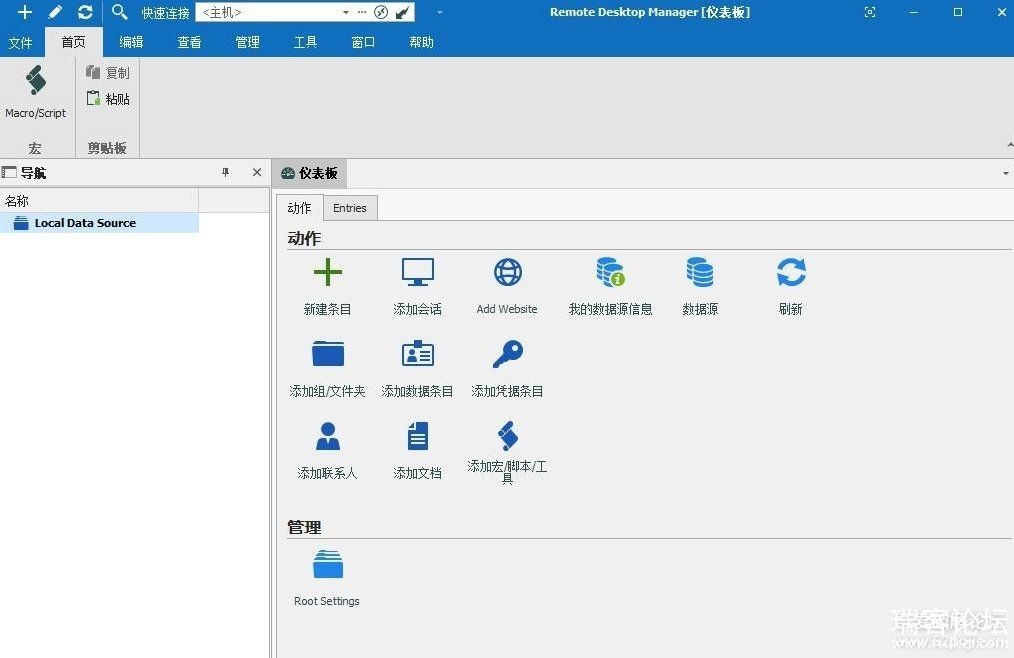Switch to the 窗口 ribbon tab

pyautogui.click(x=363, y=42)
